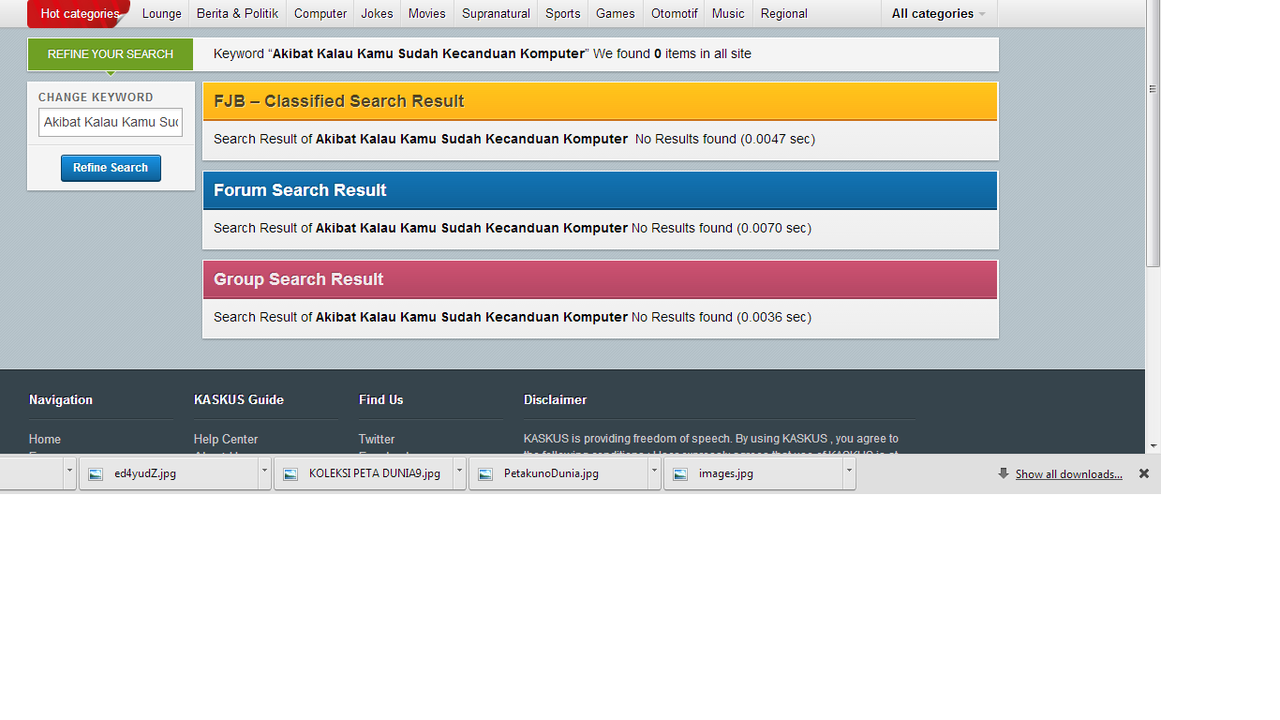Open the Supranatural category
1280x720 pixels.
click(495, 13)
